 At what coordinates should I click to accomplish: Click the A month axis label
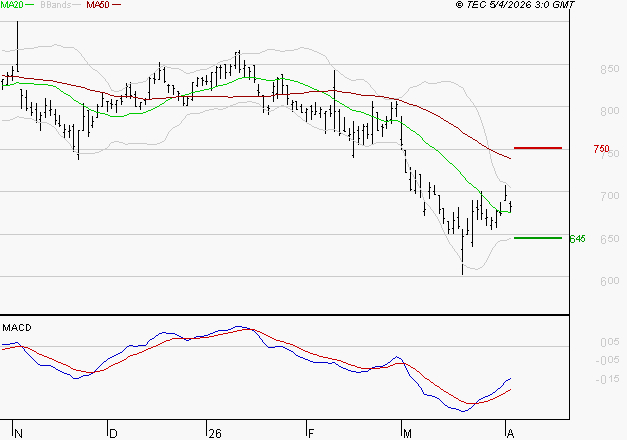510,434
